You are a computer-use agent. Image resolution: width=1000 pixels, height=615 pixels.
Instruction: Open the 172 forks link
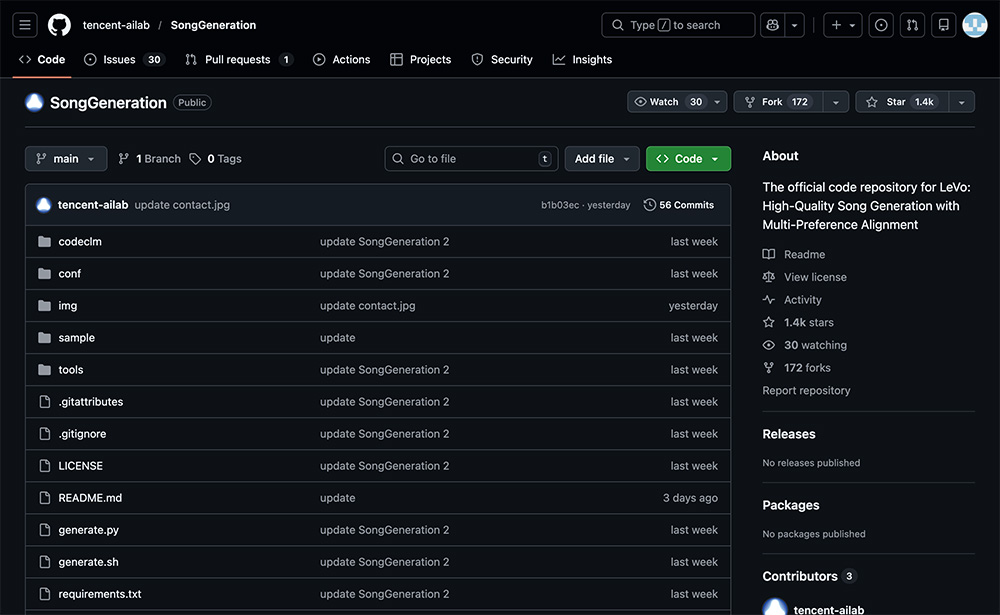tap(807, 367)
